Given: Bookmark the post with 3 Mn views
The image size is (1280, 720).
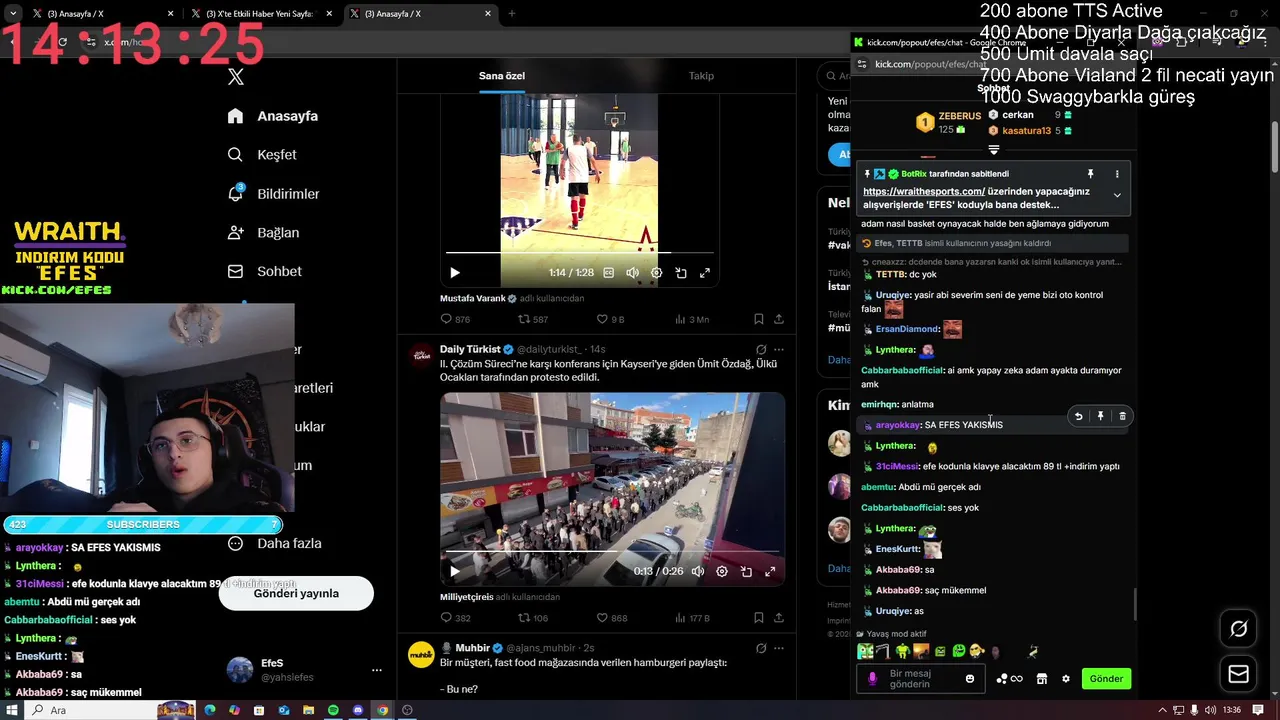Looking at the screenshot, I should (x=758, y=319).
